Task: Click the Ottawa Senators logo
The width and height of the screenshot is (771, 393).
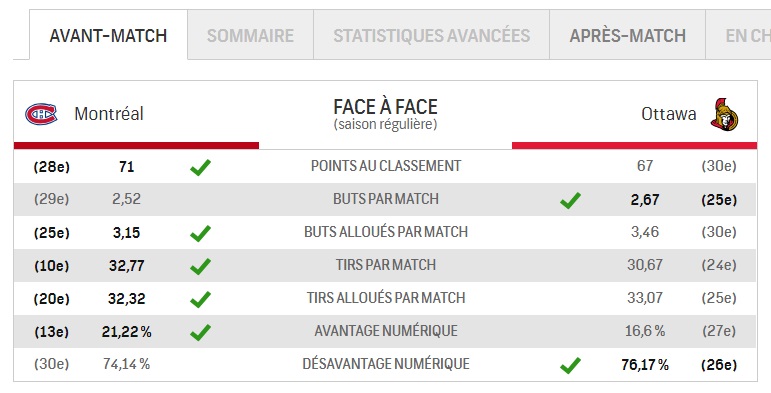Action: pos(724,114)
